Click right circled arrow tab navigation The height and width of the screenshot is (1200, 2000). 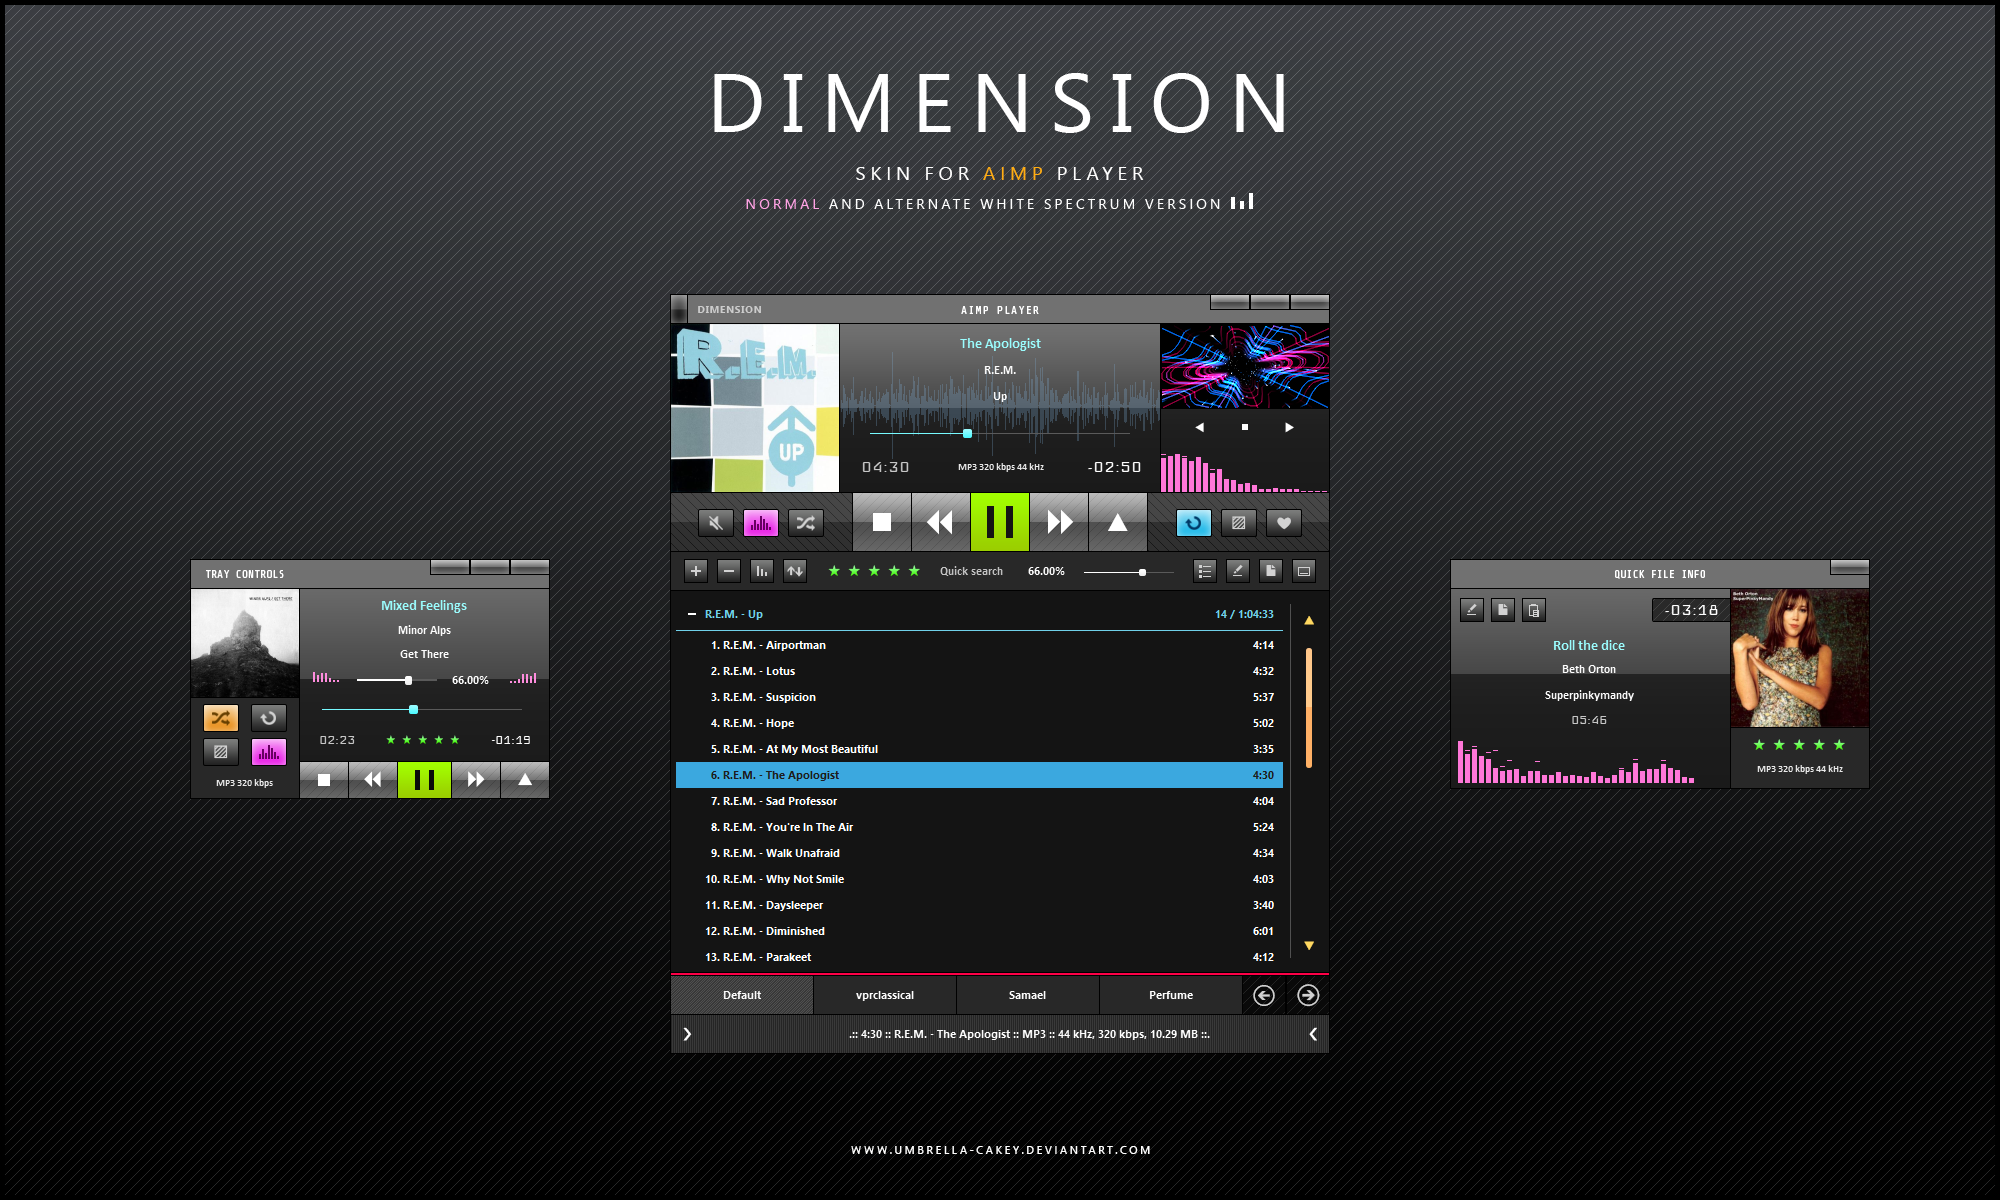tap(1308, 995)
